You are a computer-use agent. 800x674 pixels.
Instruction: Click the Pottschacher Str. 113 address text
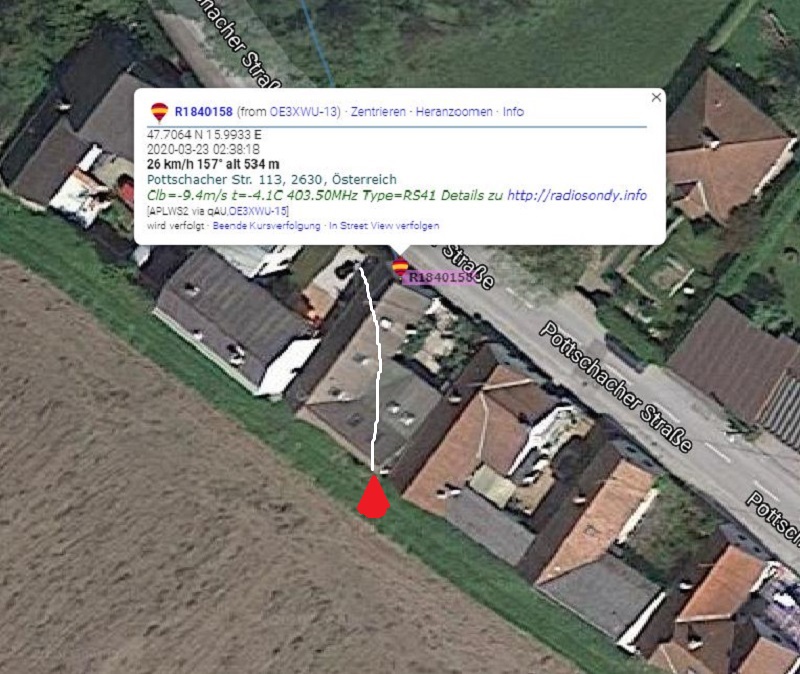[x=271, y=180]
